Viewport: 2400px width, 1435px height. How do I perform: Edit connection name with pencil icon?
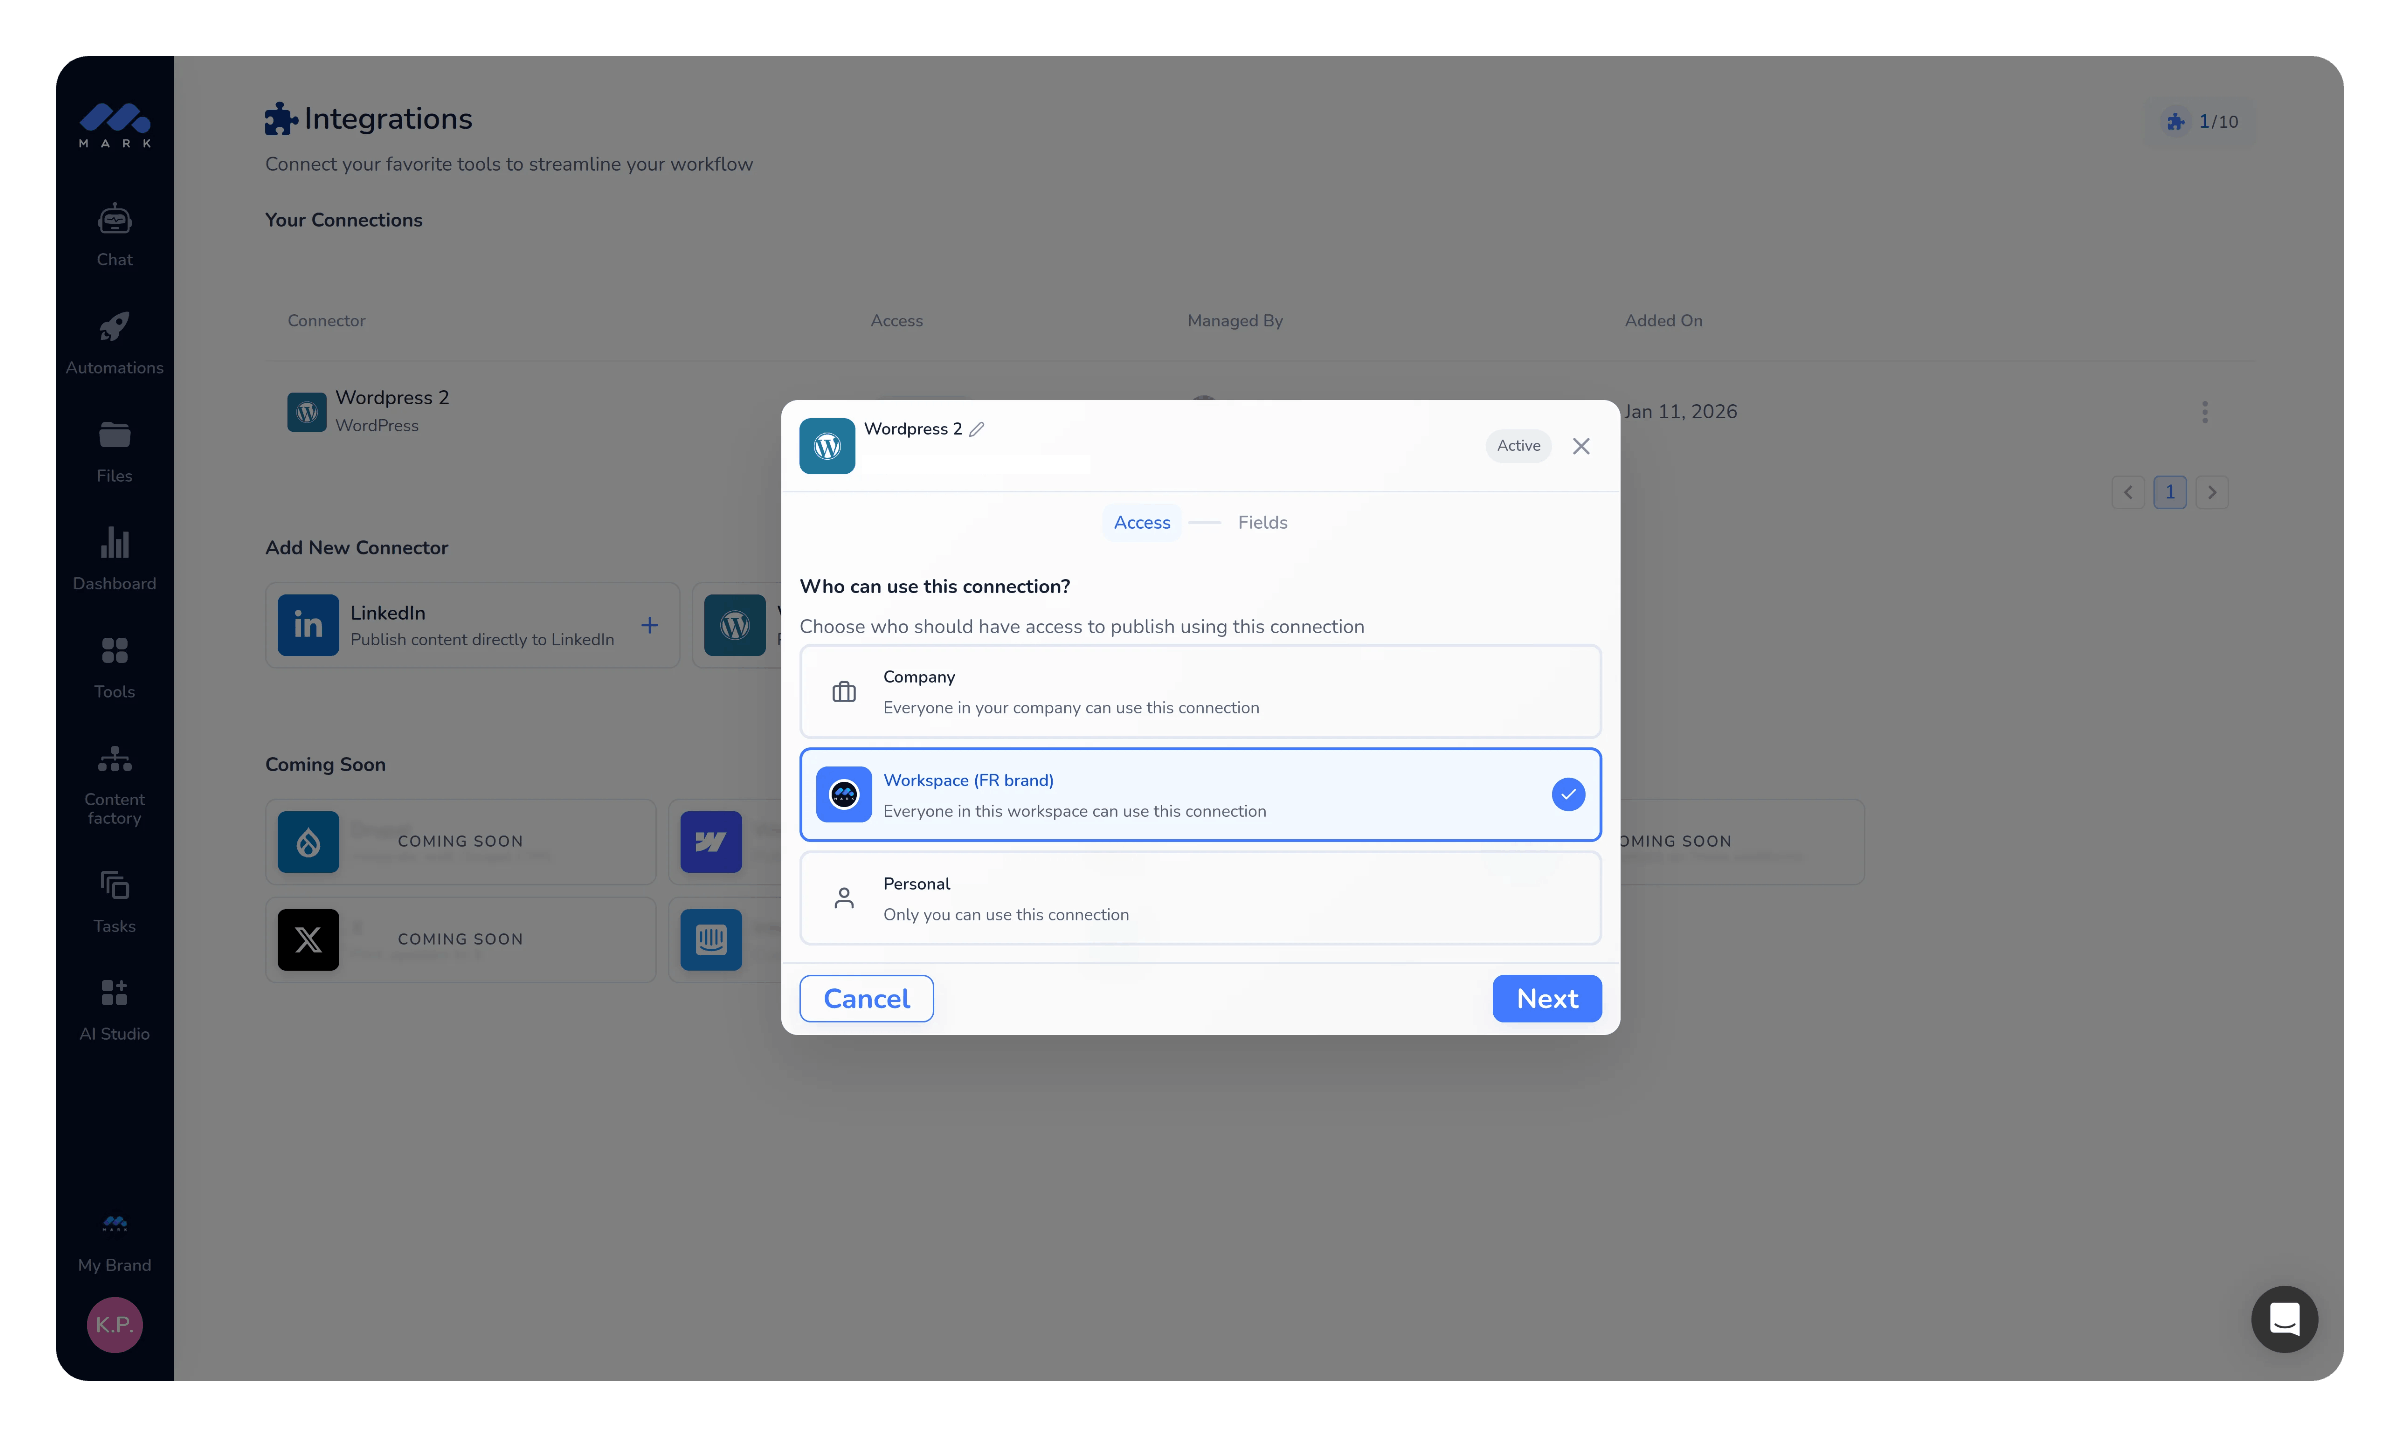click(977, 429)
